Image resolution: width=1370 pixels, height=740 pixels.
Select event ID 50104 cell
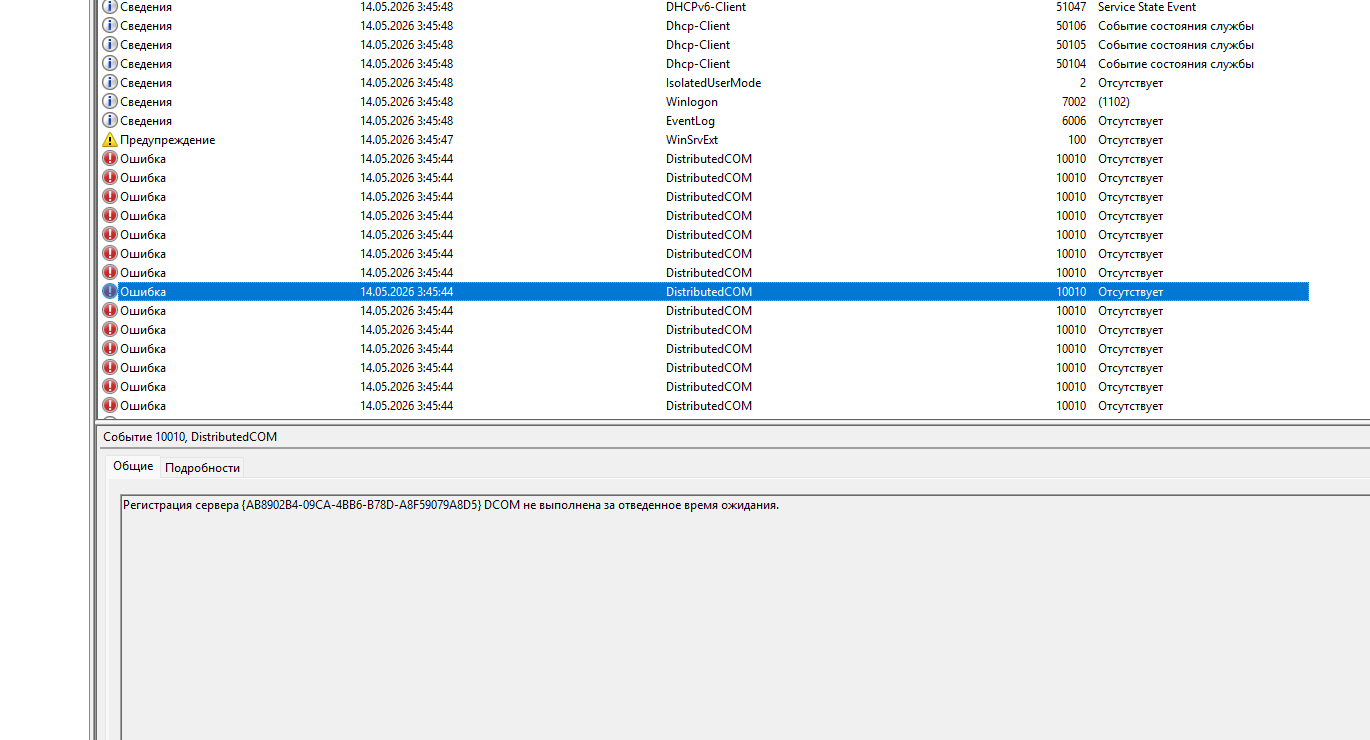click(1071, 64)
